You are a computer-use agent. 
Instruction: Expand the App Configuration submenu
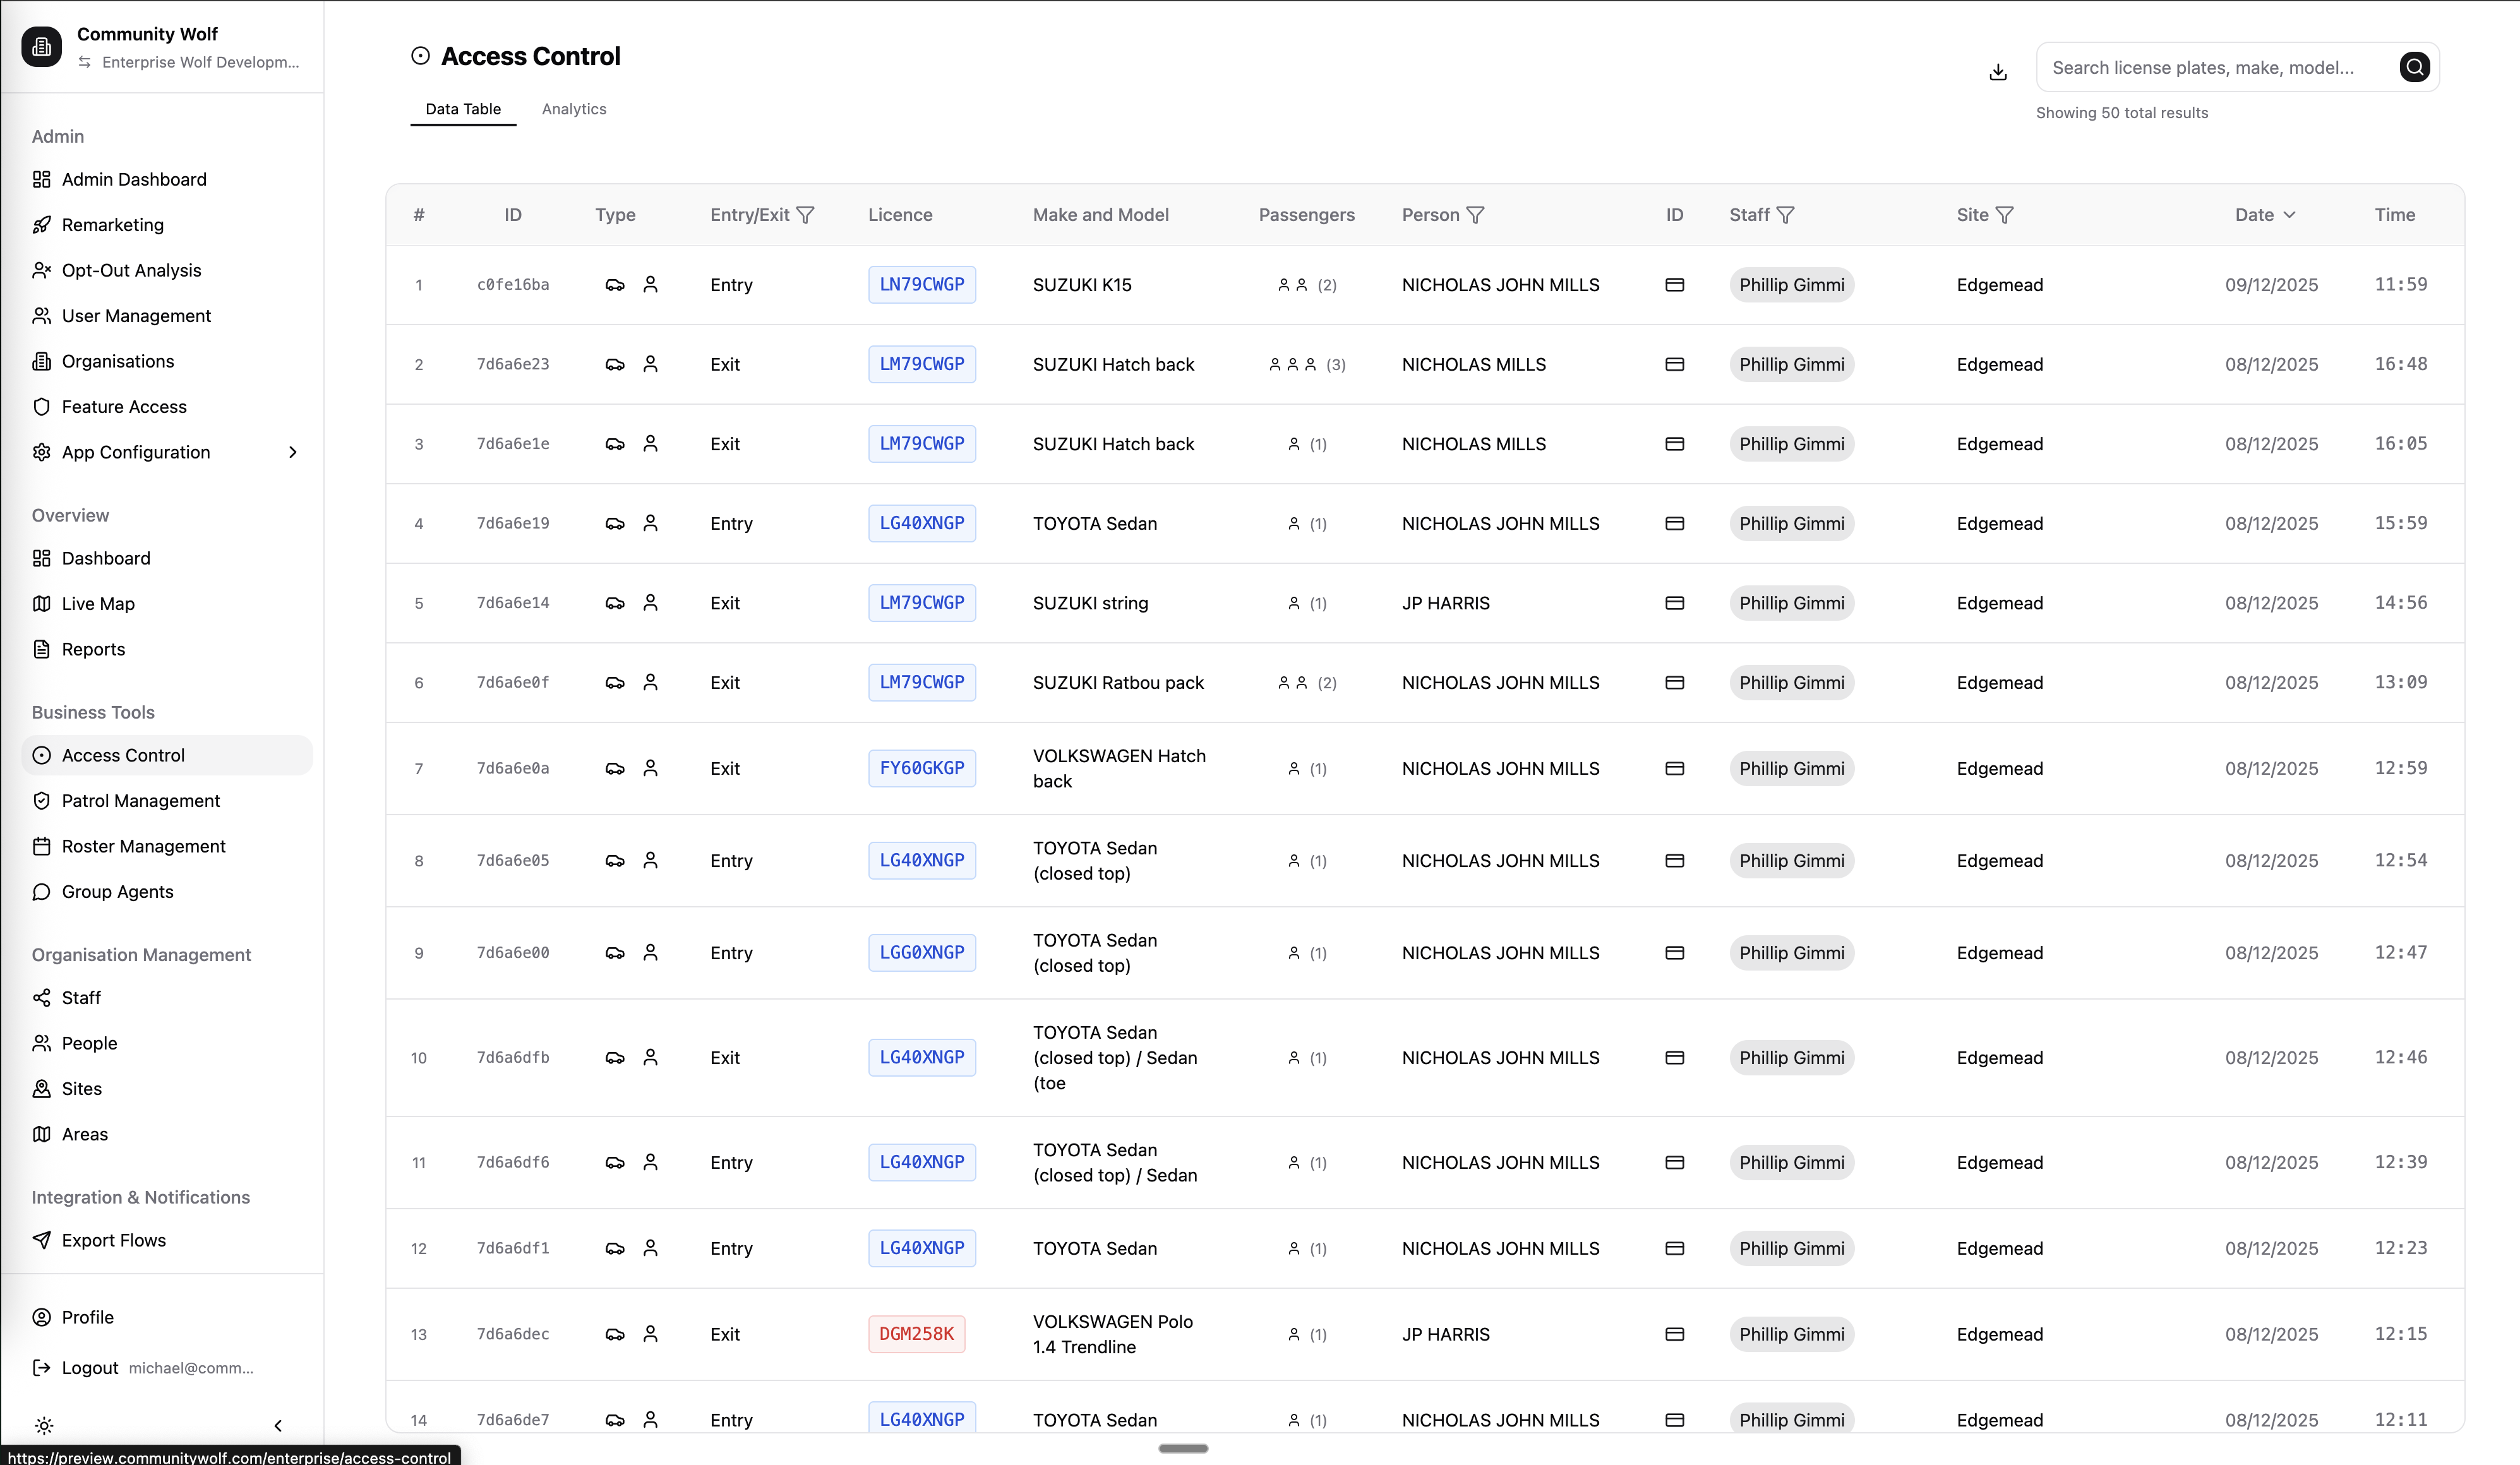pos(292,452)
